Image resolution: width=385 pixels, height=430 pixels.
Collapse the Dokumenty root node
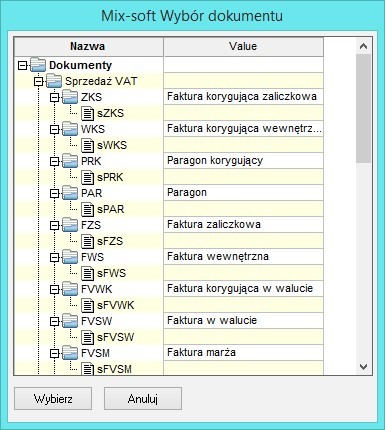[23, 65]
